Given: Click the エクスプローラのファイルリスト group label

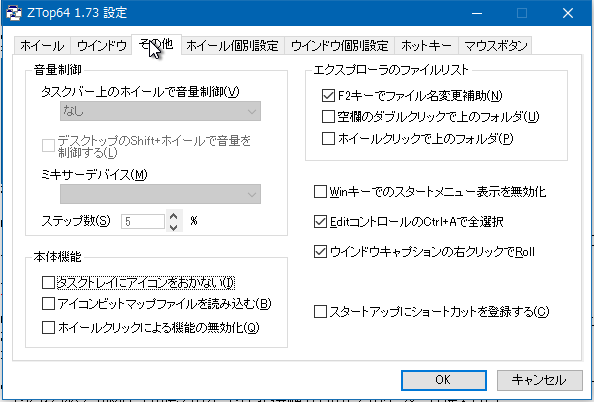Looking at the screenshot, I should (391, 70).
